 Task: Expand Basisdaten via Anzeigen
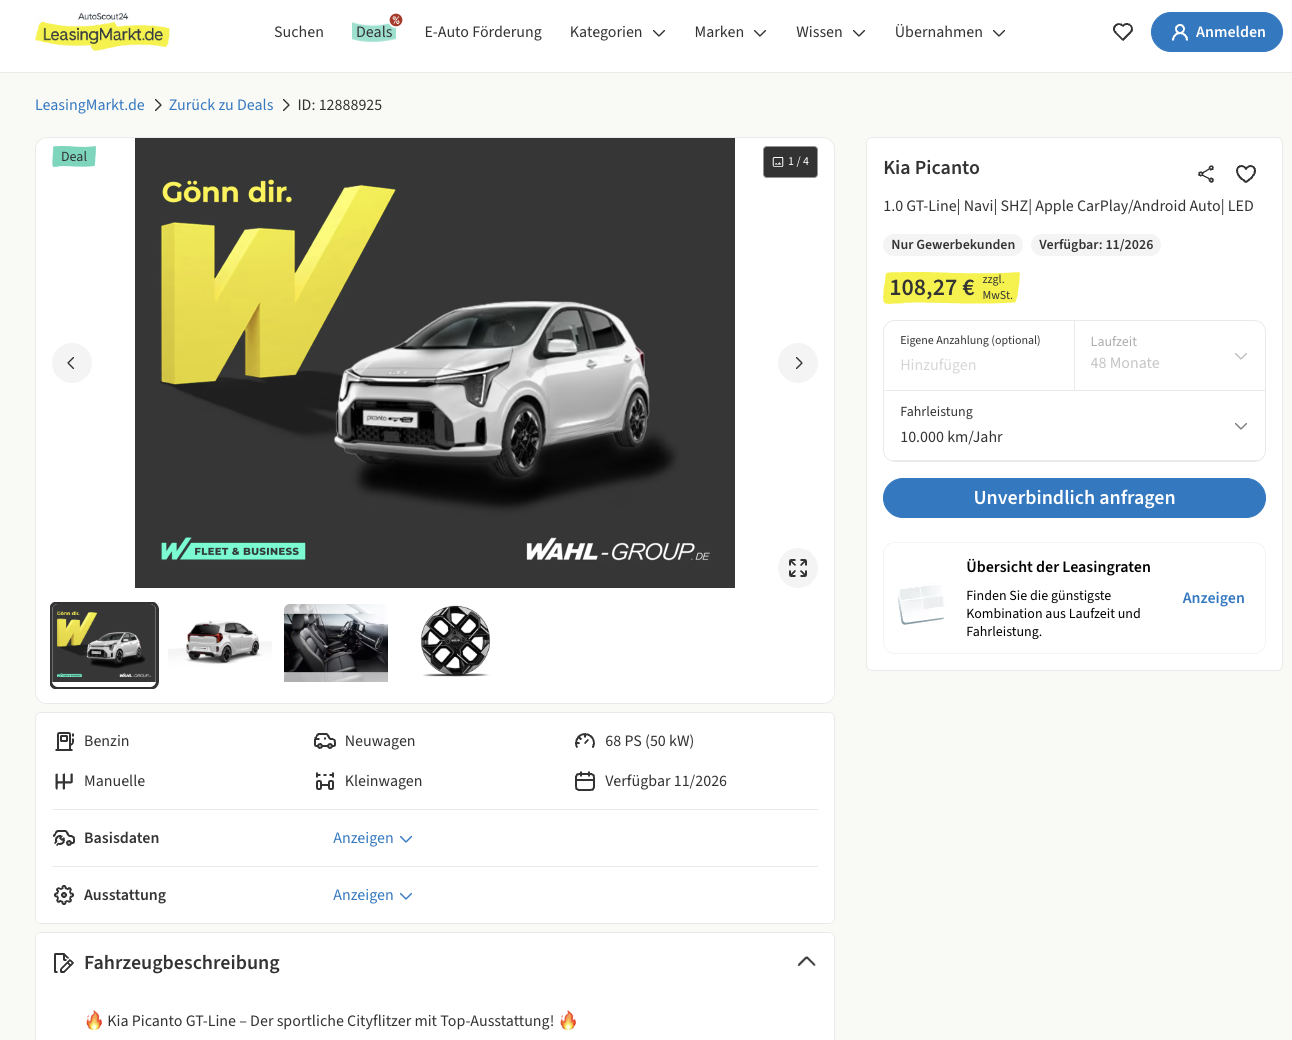pos(373,838)
